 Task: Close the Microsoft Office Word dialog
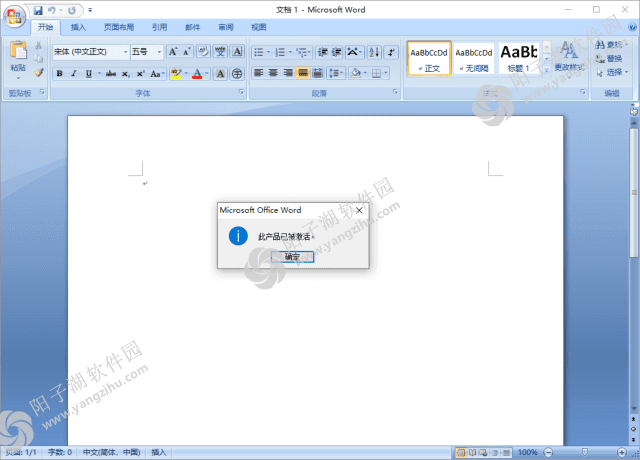tap(359, 210)
